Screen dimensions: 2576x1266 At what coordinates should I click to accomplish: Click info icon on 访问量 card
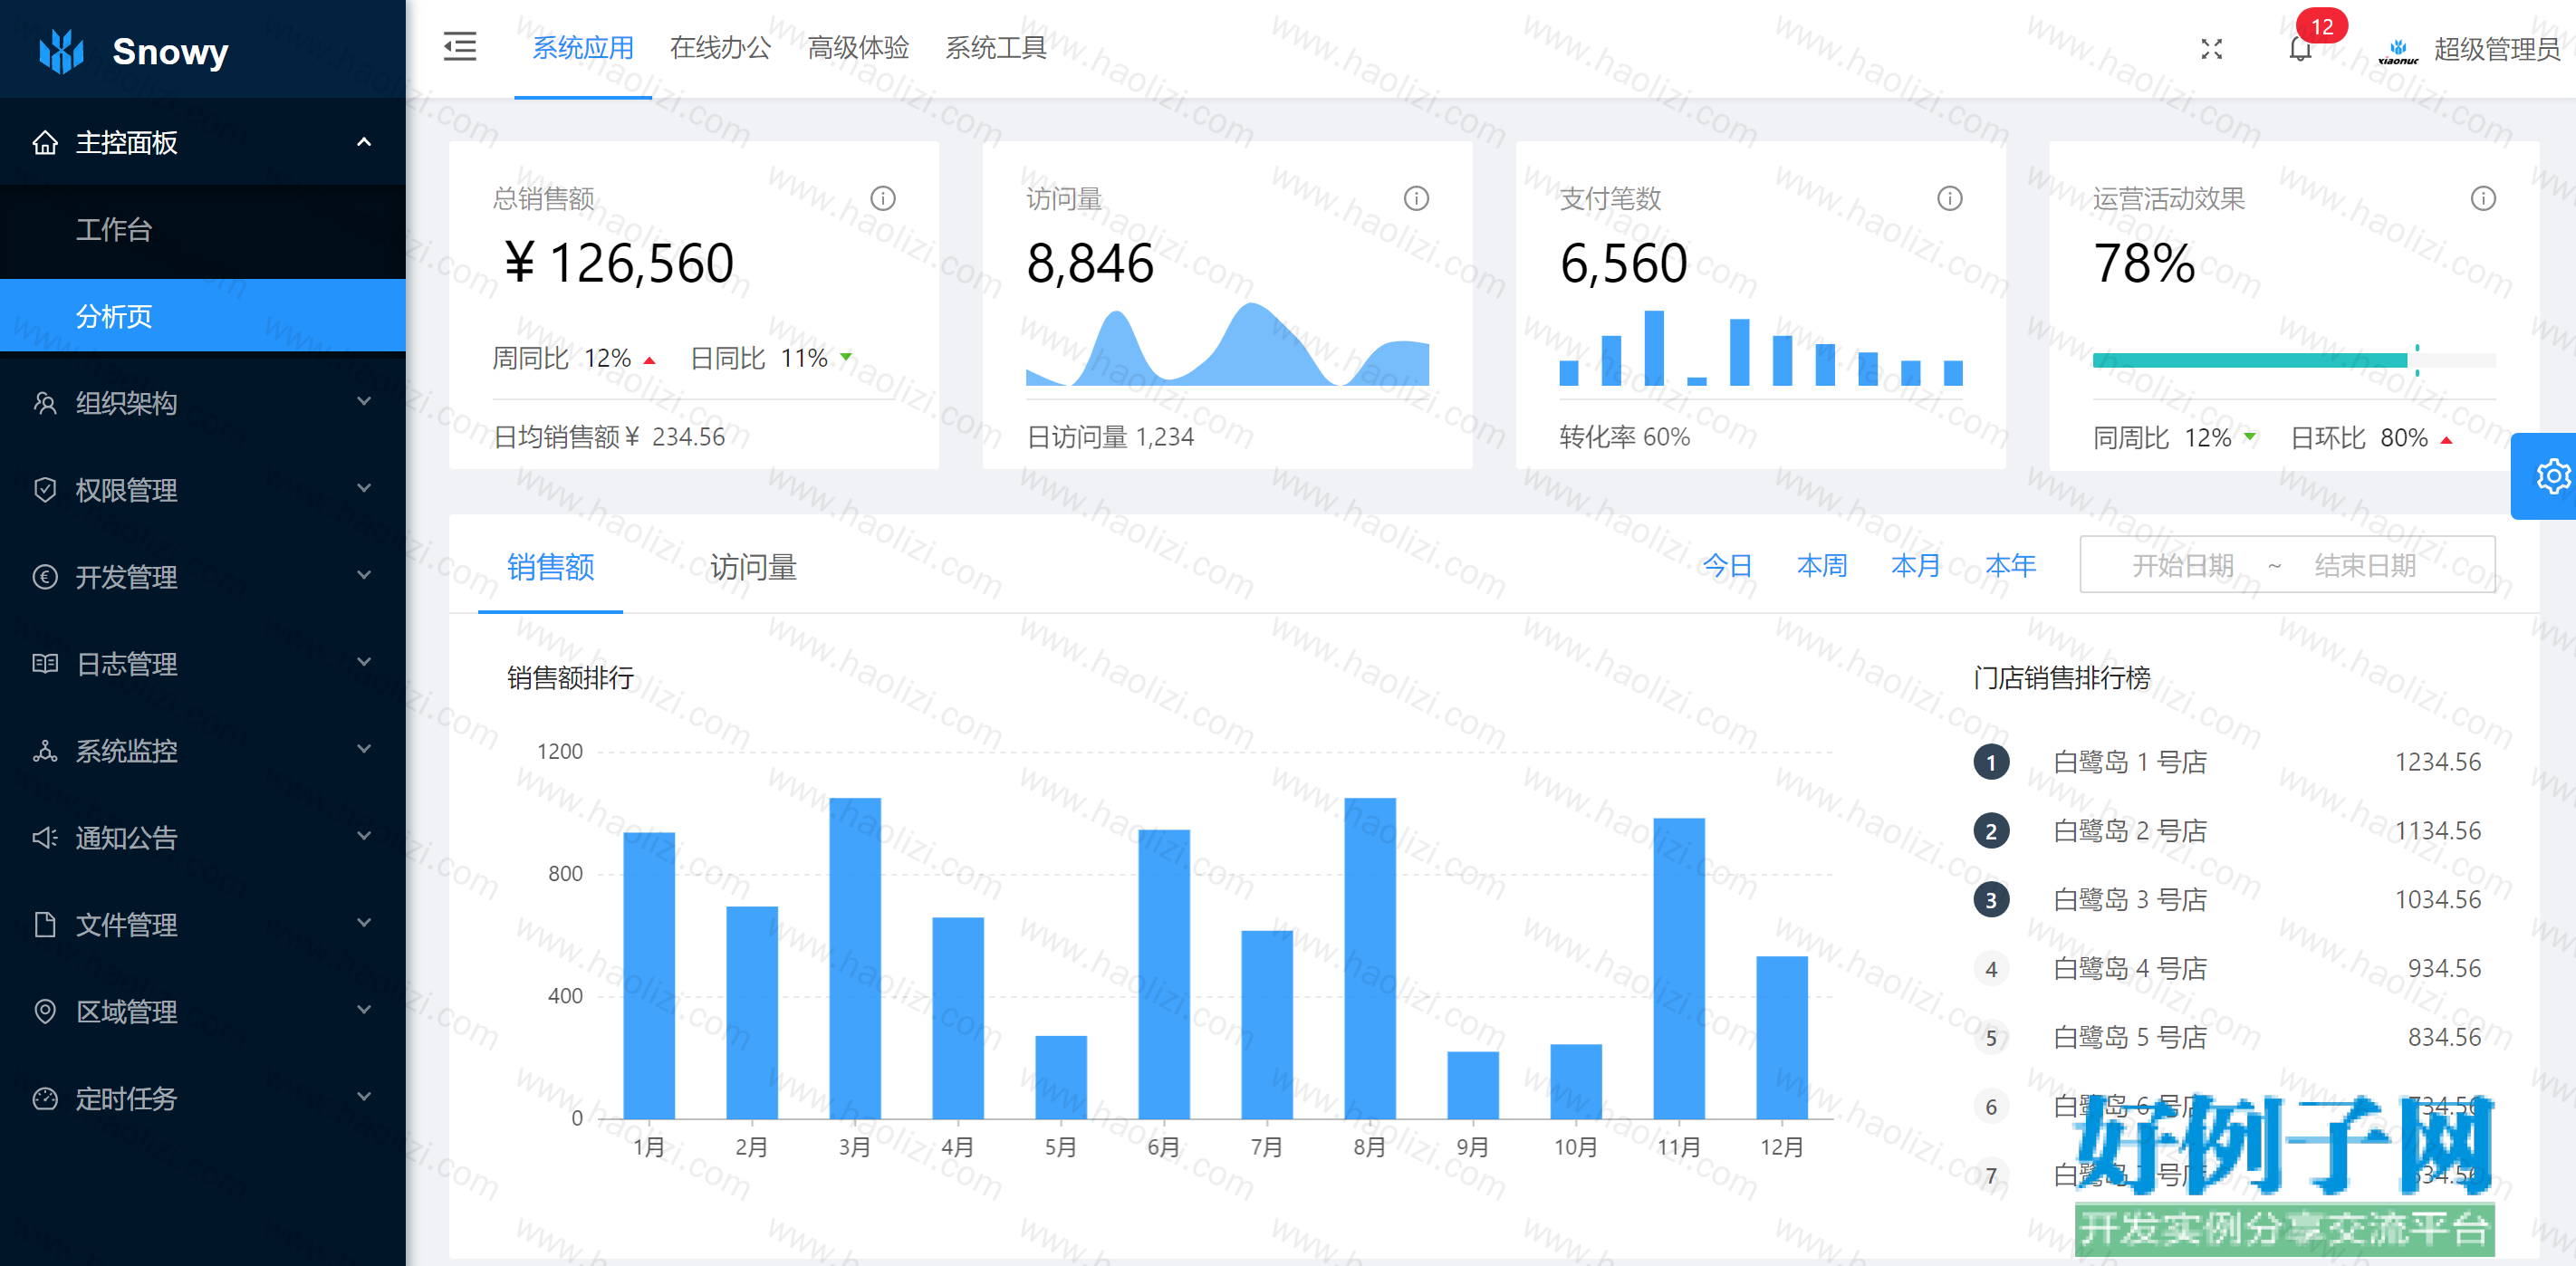(x=1416, y=198)
